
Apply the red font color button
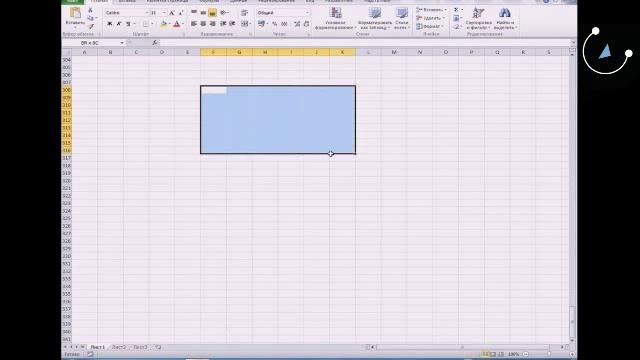tap(177, 24)
